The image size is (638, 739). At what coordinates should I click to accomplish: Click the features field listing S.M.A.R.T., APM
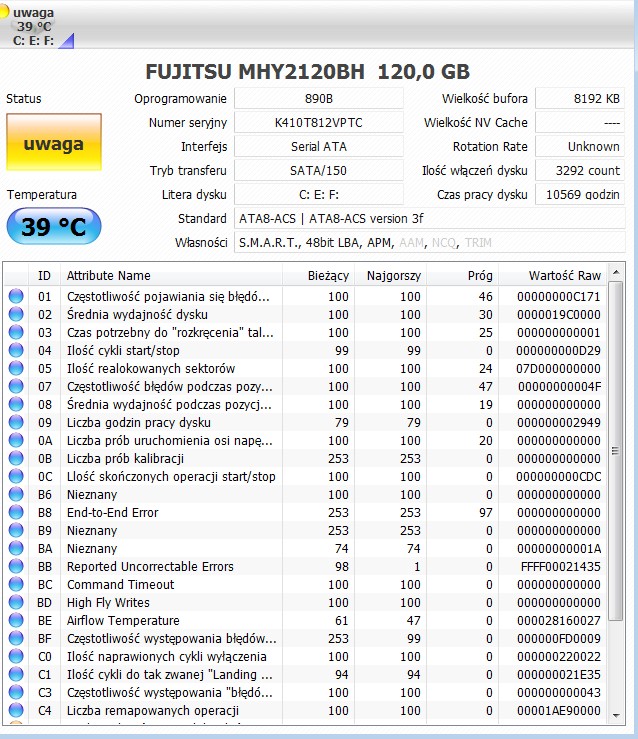pyautogui.click(x=430, y=243)
